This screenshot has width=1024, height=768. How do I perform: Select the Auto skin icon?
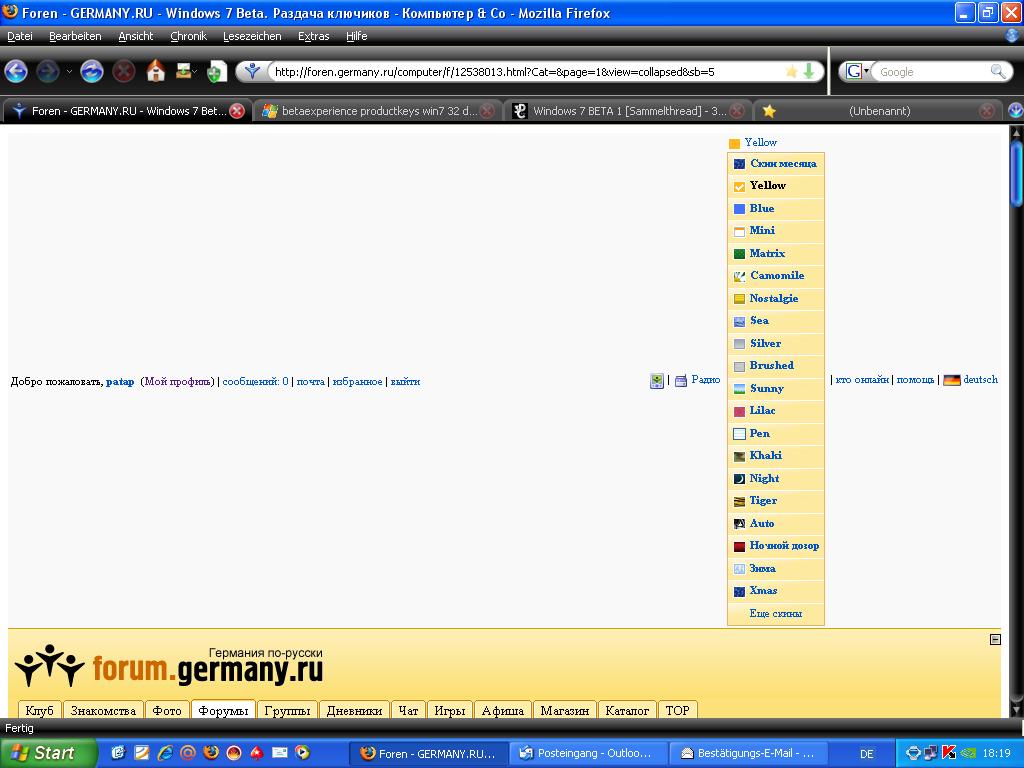[x=739, y=524]
